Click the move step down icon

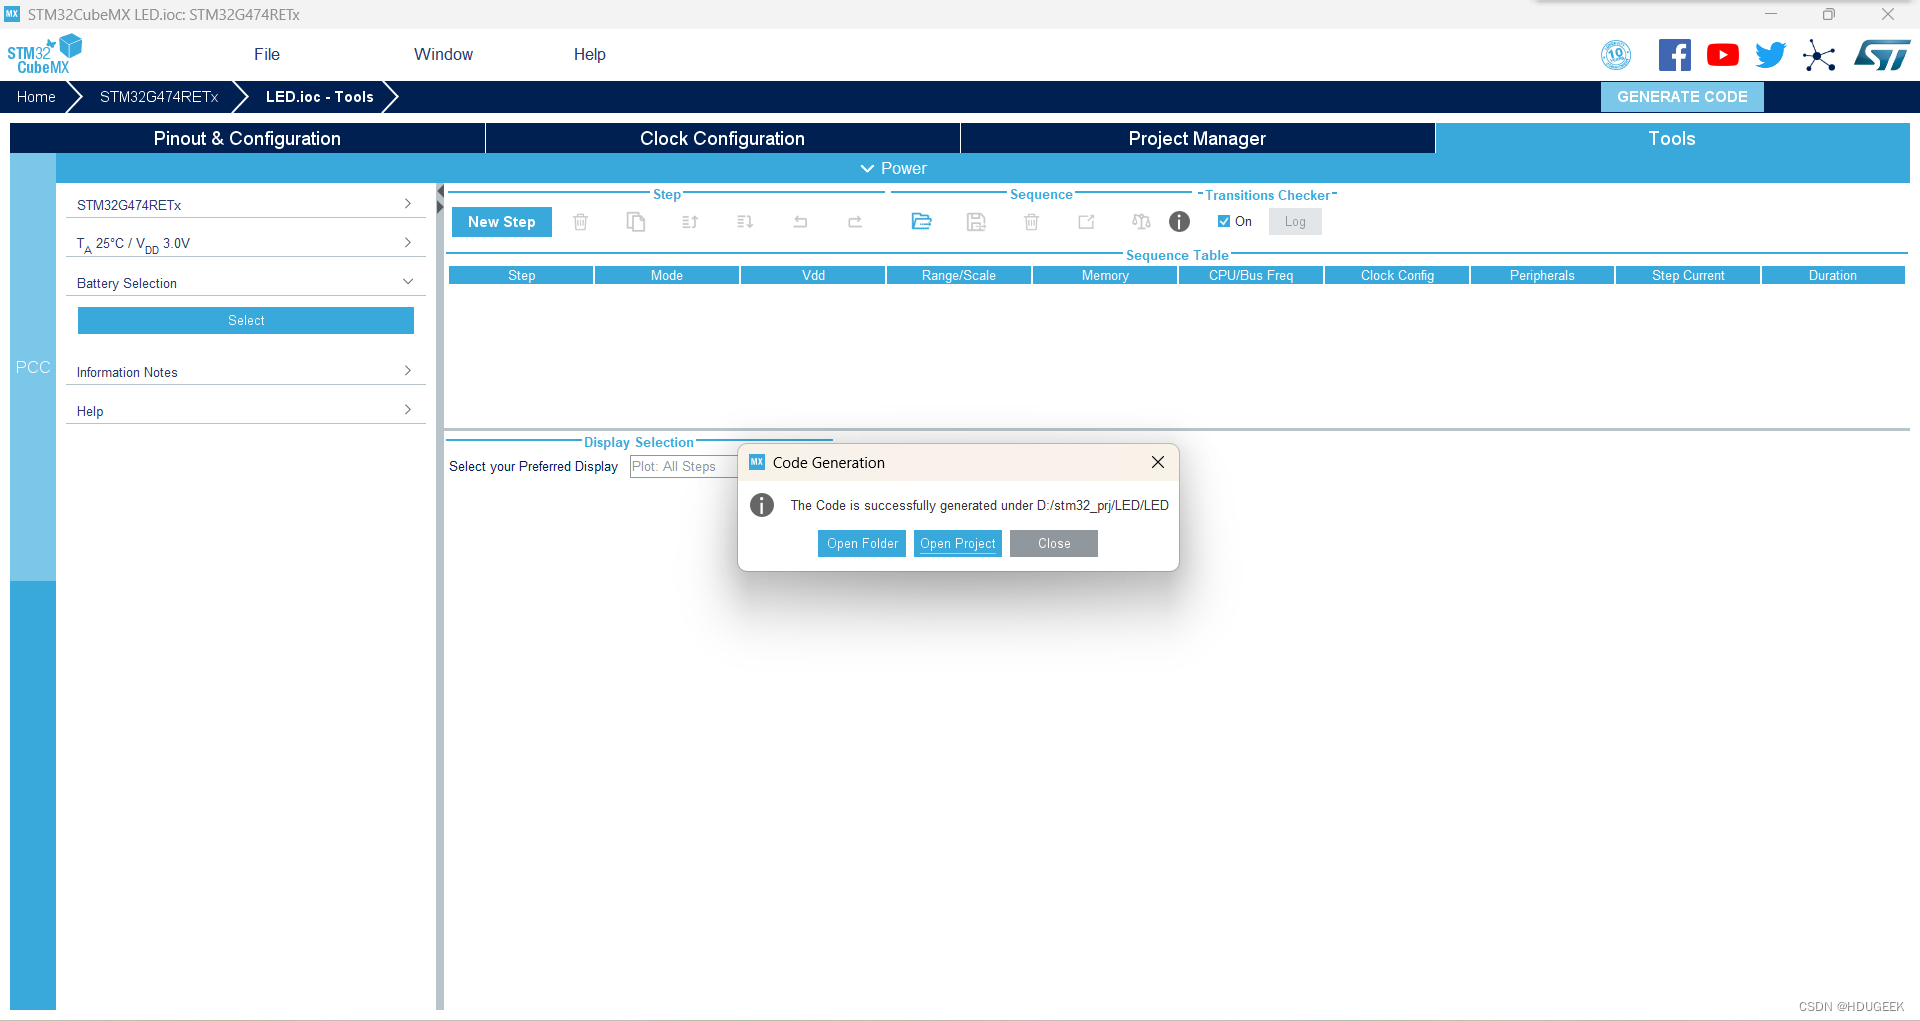745,222
